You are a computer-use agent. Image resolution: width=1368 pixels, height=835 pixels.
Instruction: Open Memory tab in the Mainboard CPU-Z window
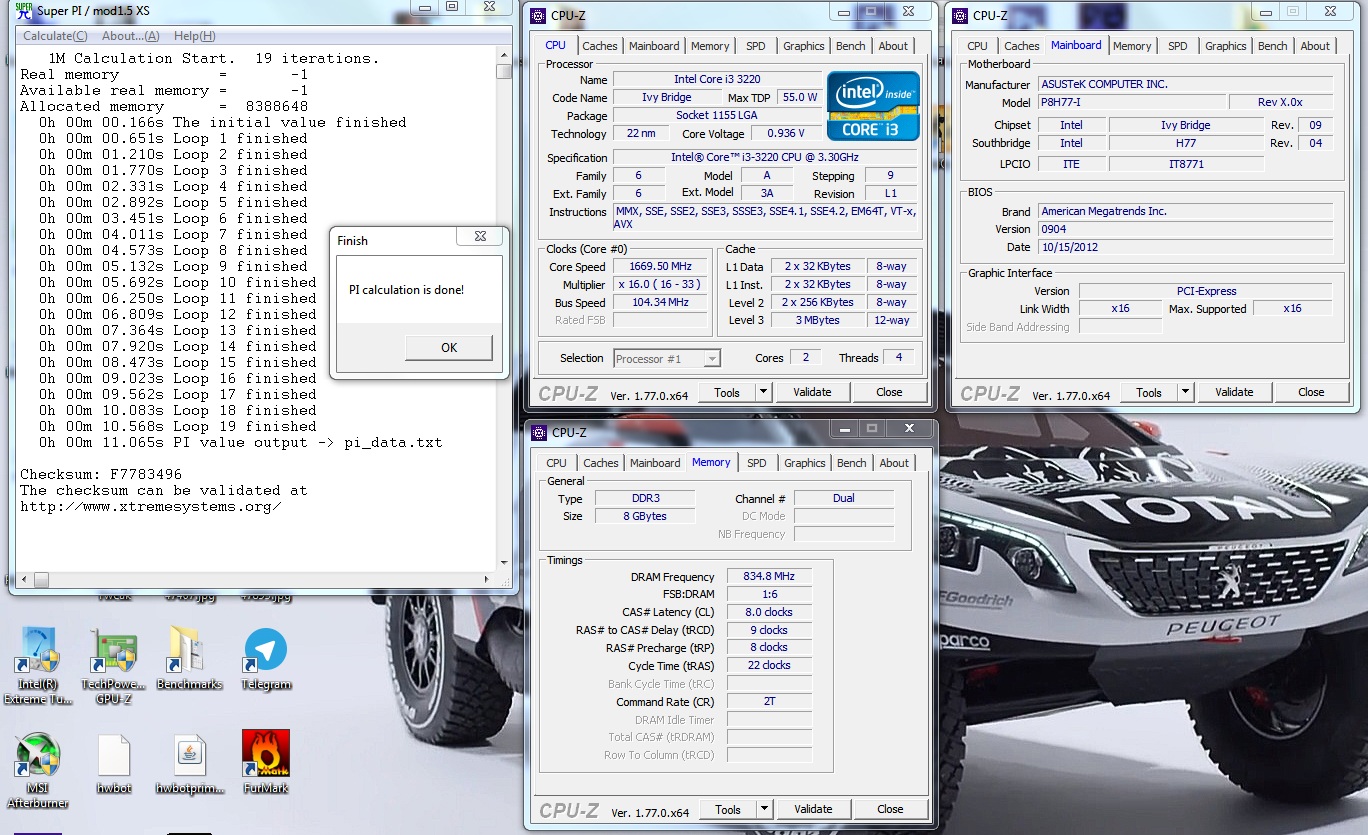(1132, 46)
